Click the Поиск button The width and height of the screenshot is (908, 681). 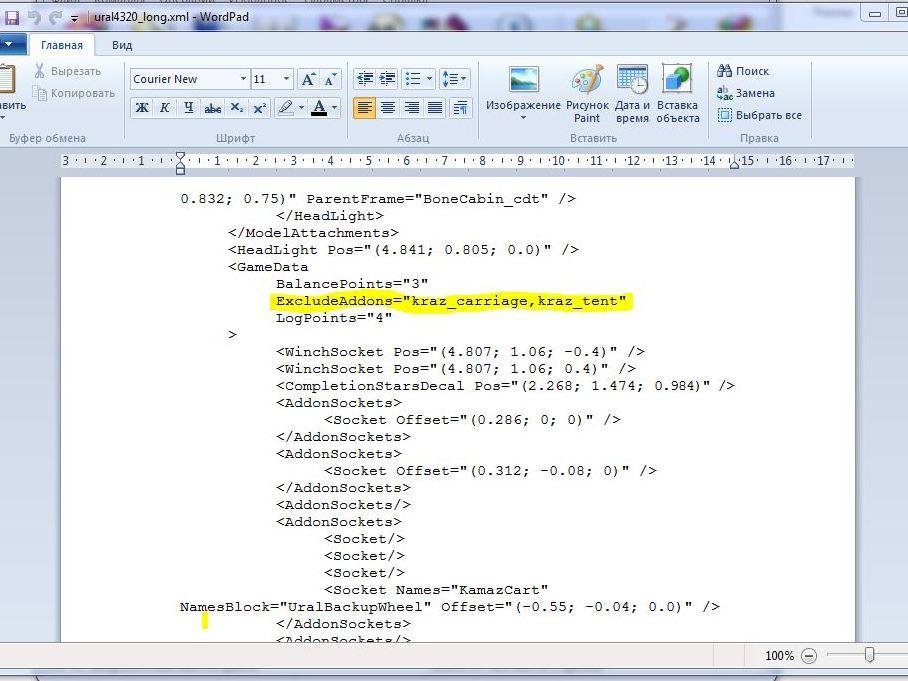tap(743, 71)
